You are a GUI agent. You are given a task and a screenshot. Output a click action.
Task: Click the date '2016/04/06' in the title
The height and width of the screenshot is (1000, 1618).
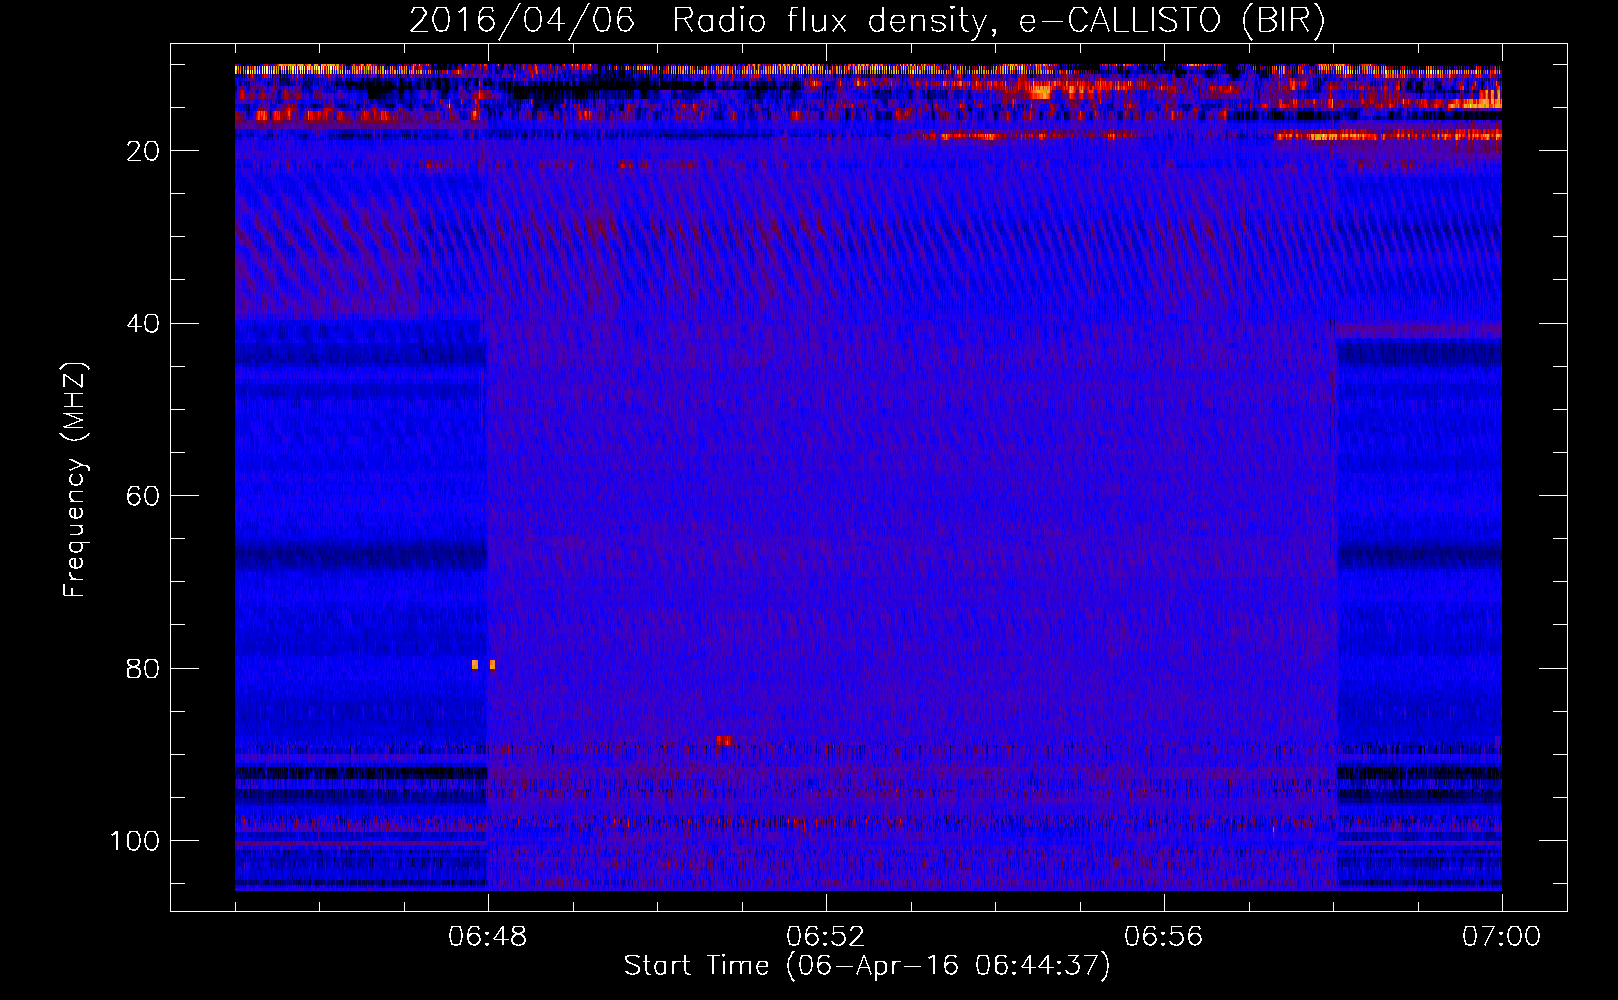(521, 21)
